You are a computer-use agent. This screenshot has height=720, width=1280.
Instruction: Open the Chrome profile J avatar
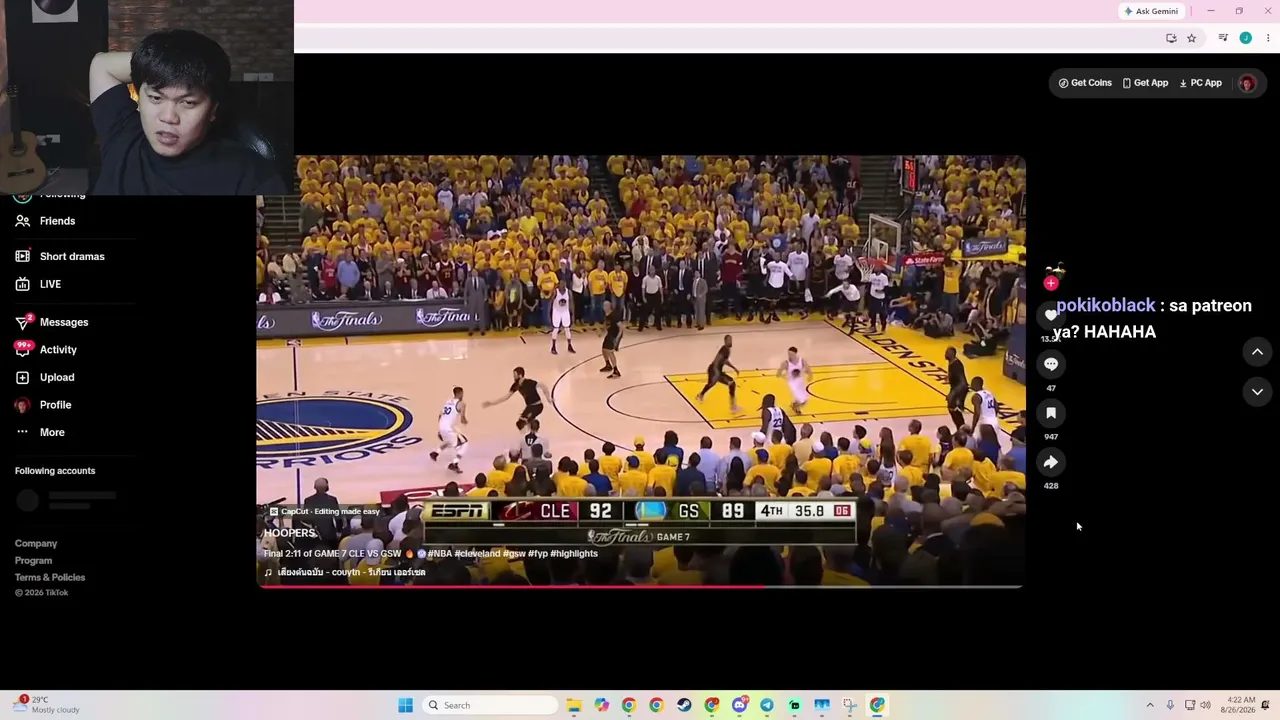tap(1245, 38)
